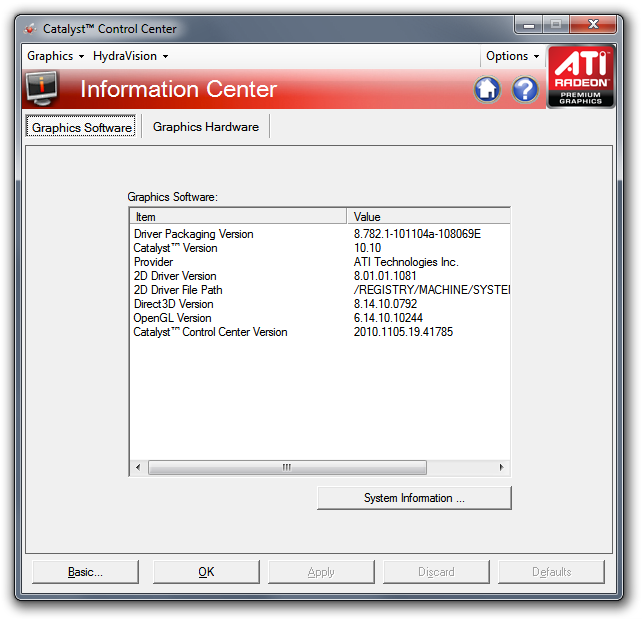Image resolution: width=642 pixels, height=619 pixels.
Task: Open the Options dropdown menu
Action: [x=512, y=56]
